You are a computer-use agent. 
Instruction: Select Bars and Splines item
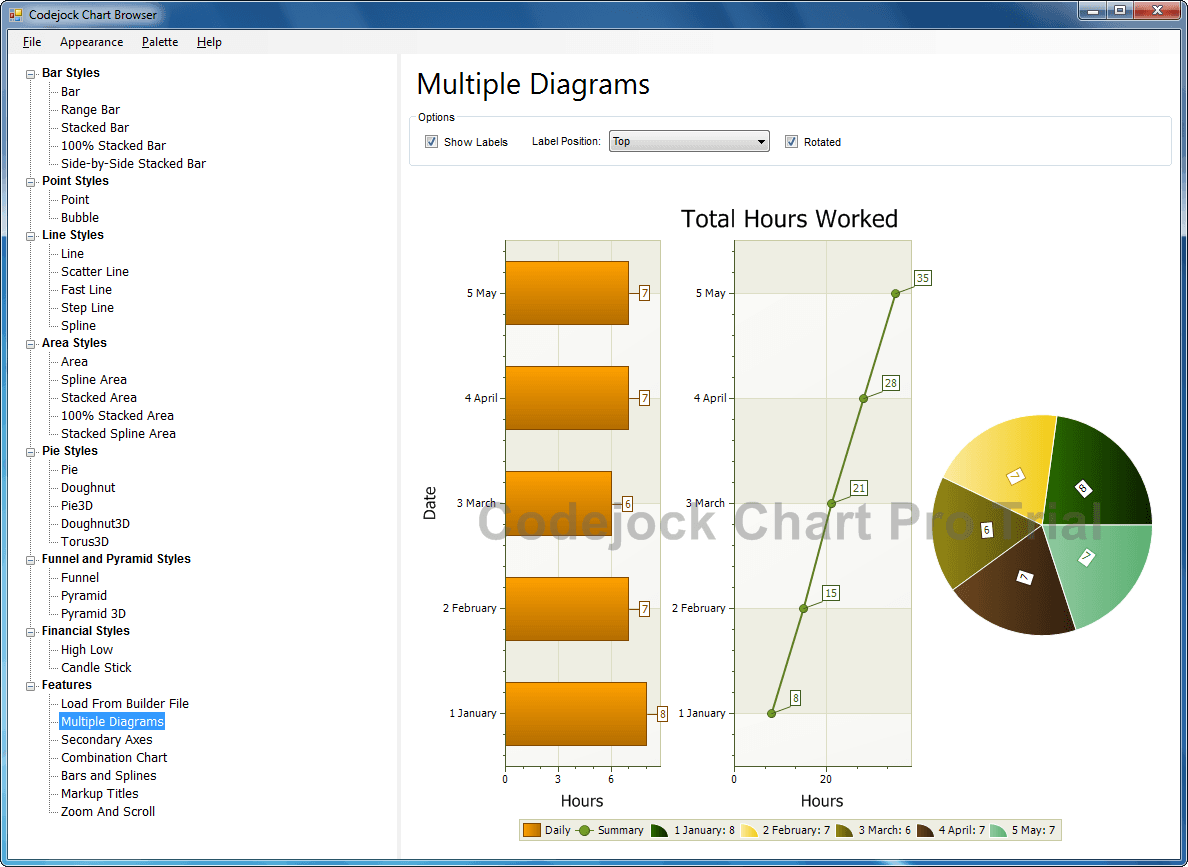point(108,775)
